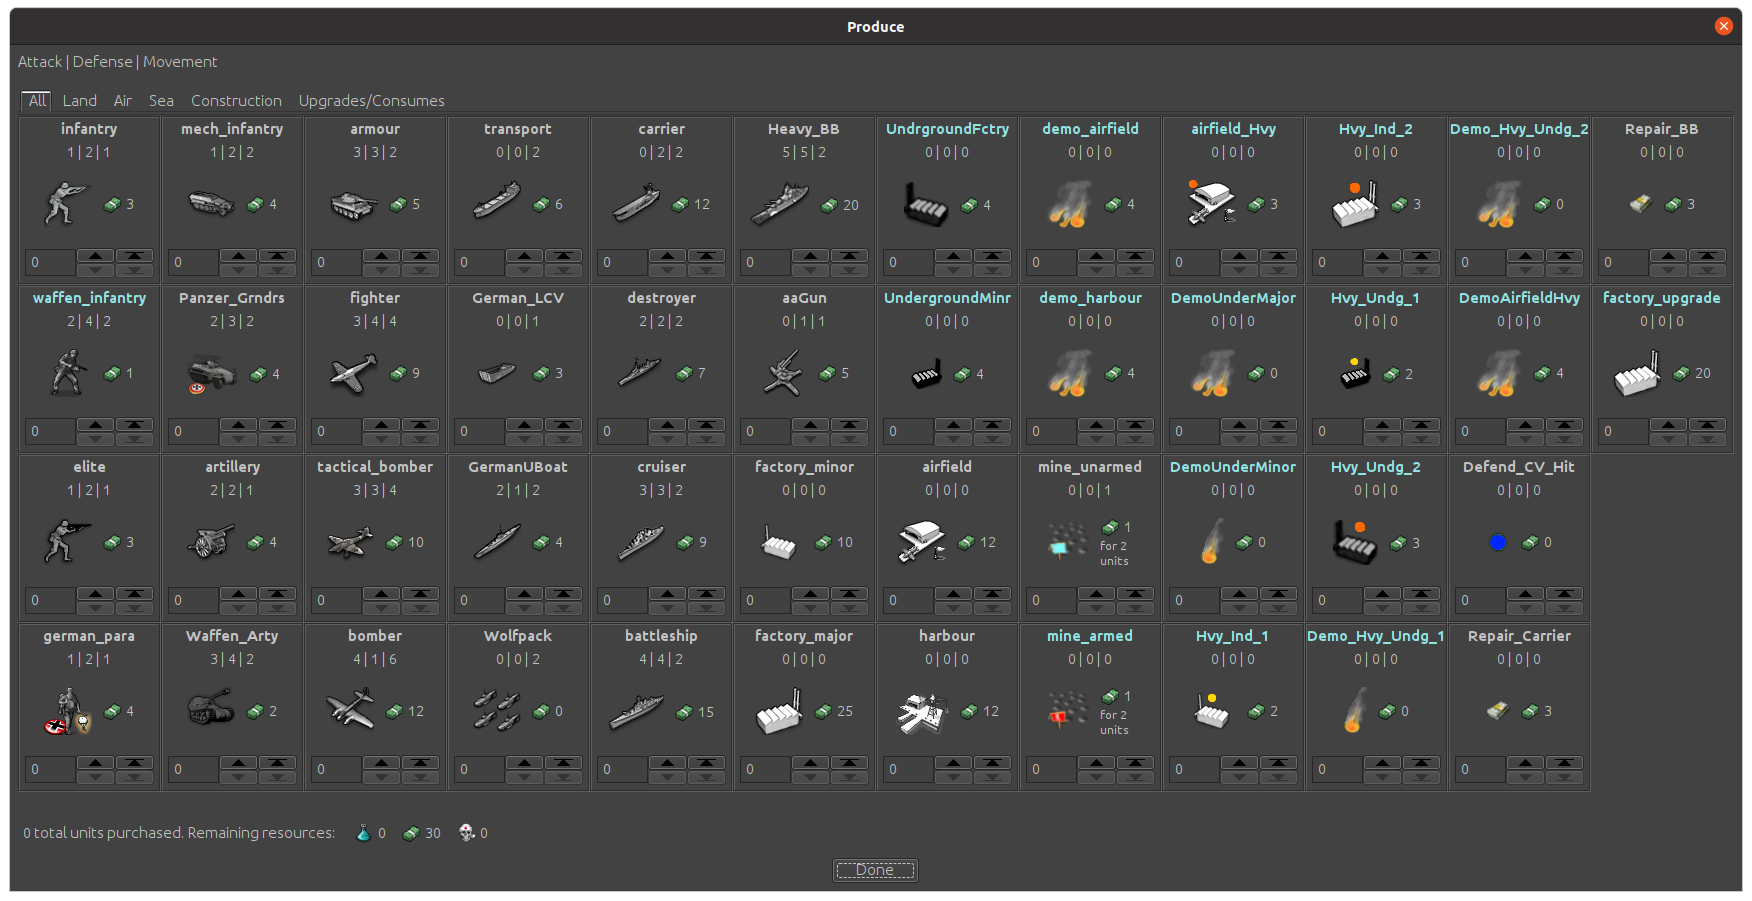Switch to the Land tab

[x=80, y=101]
